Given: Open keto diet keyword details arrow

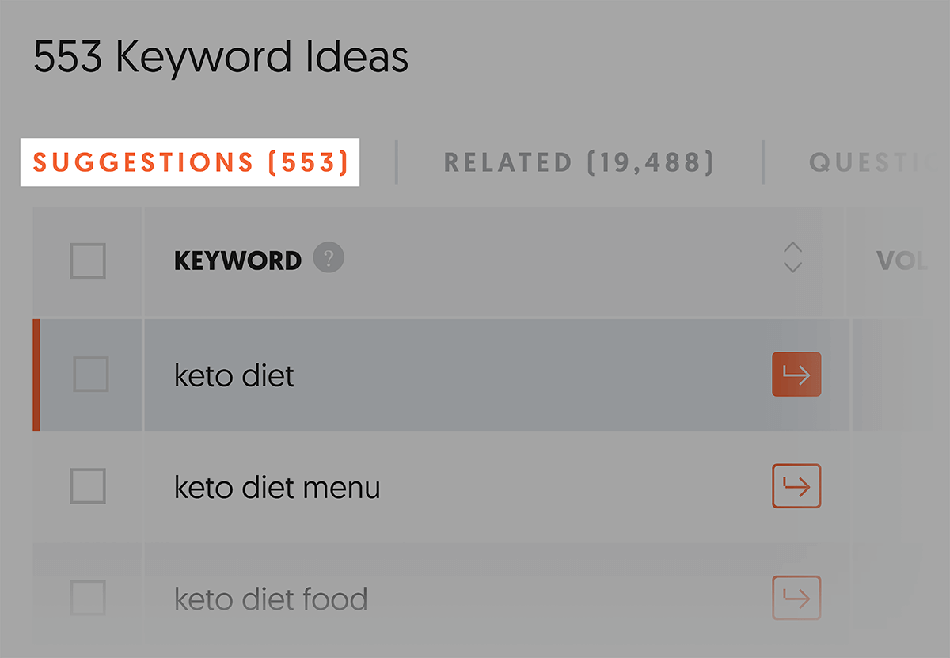Looking at the screenshot, I should (x=796, y=375).
